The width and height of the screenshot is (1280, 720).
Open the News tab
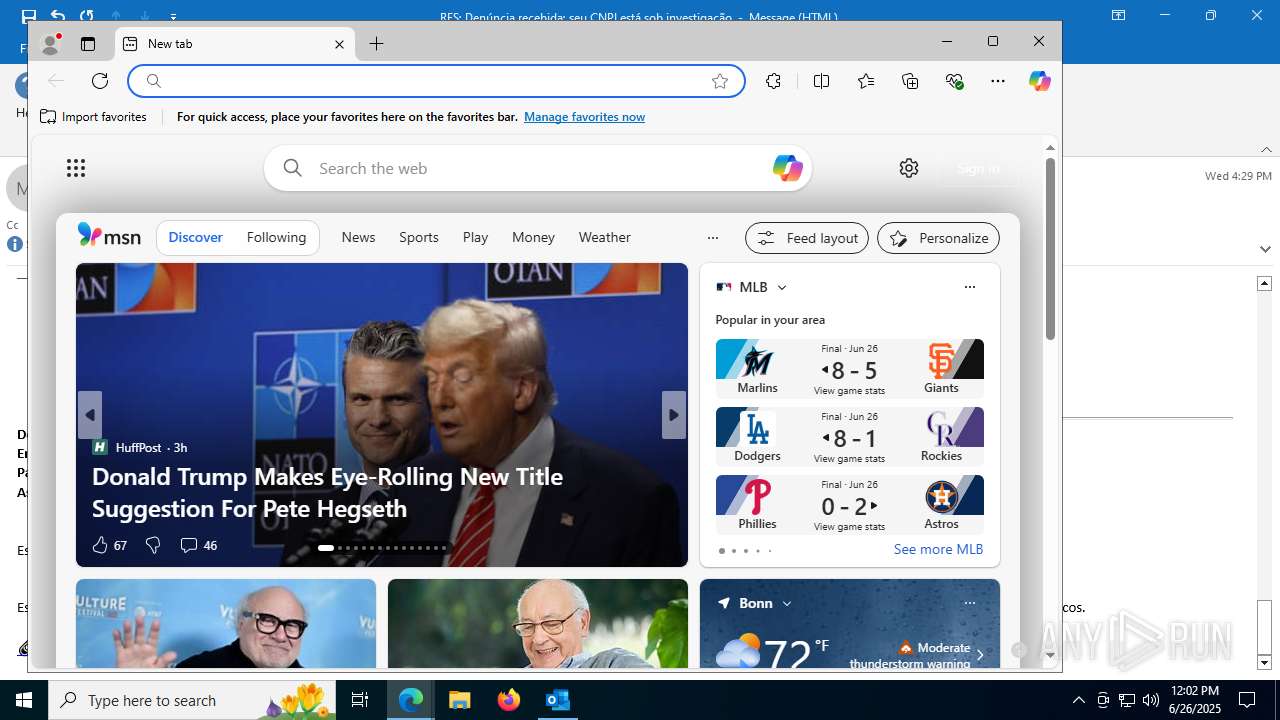coord(358,238)
